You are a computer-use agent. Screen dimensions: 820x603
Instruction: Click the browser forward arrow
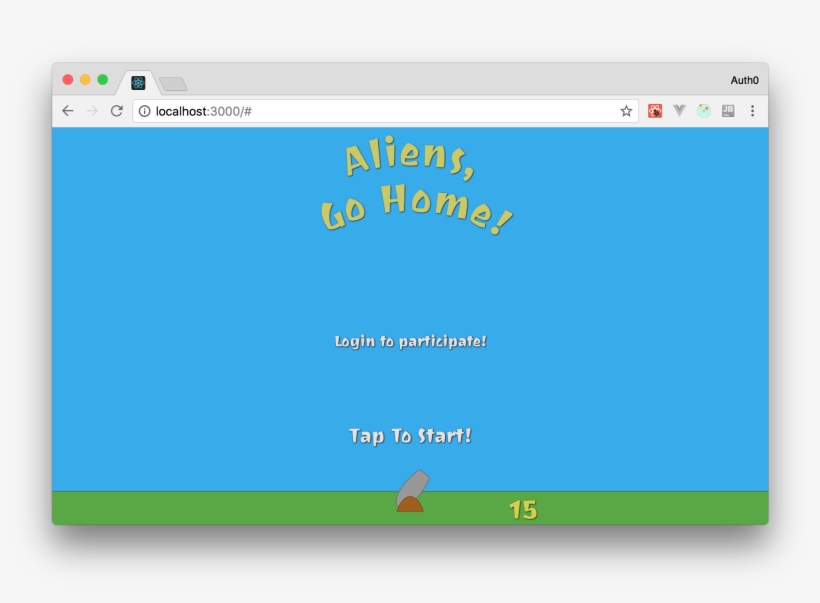pos(92,111)
